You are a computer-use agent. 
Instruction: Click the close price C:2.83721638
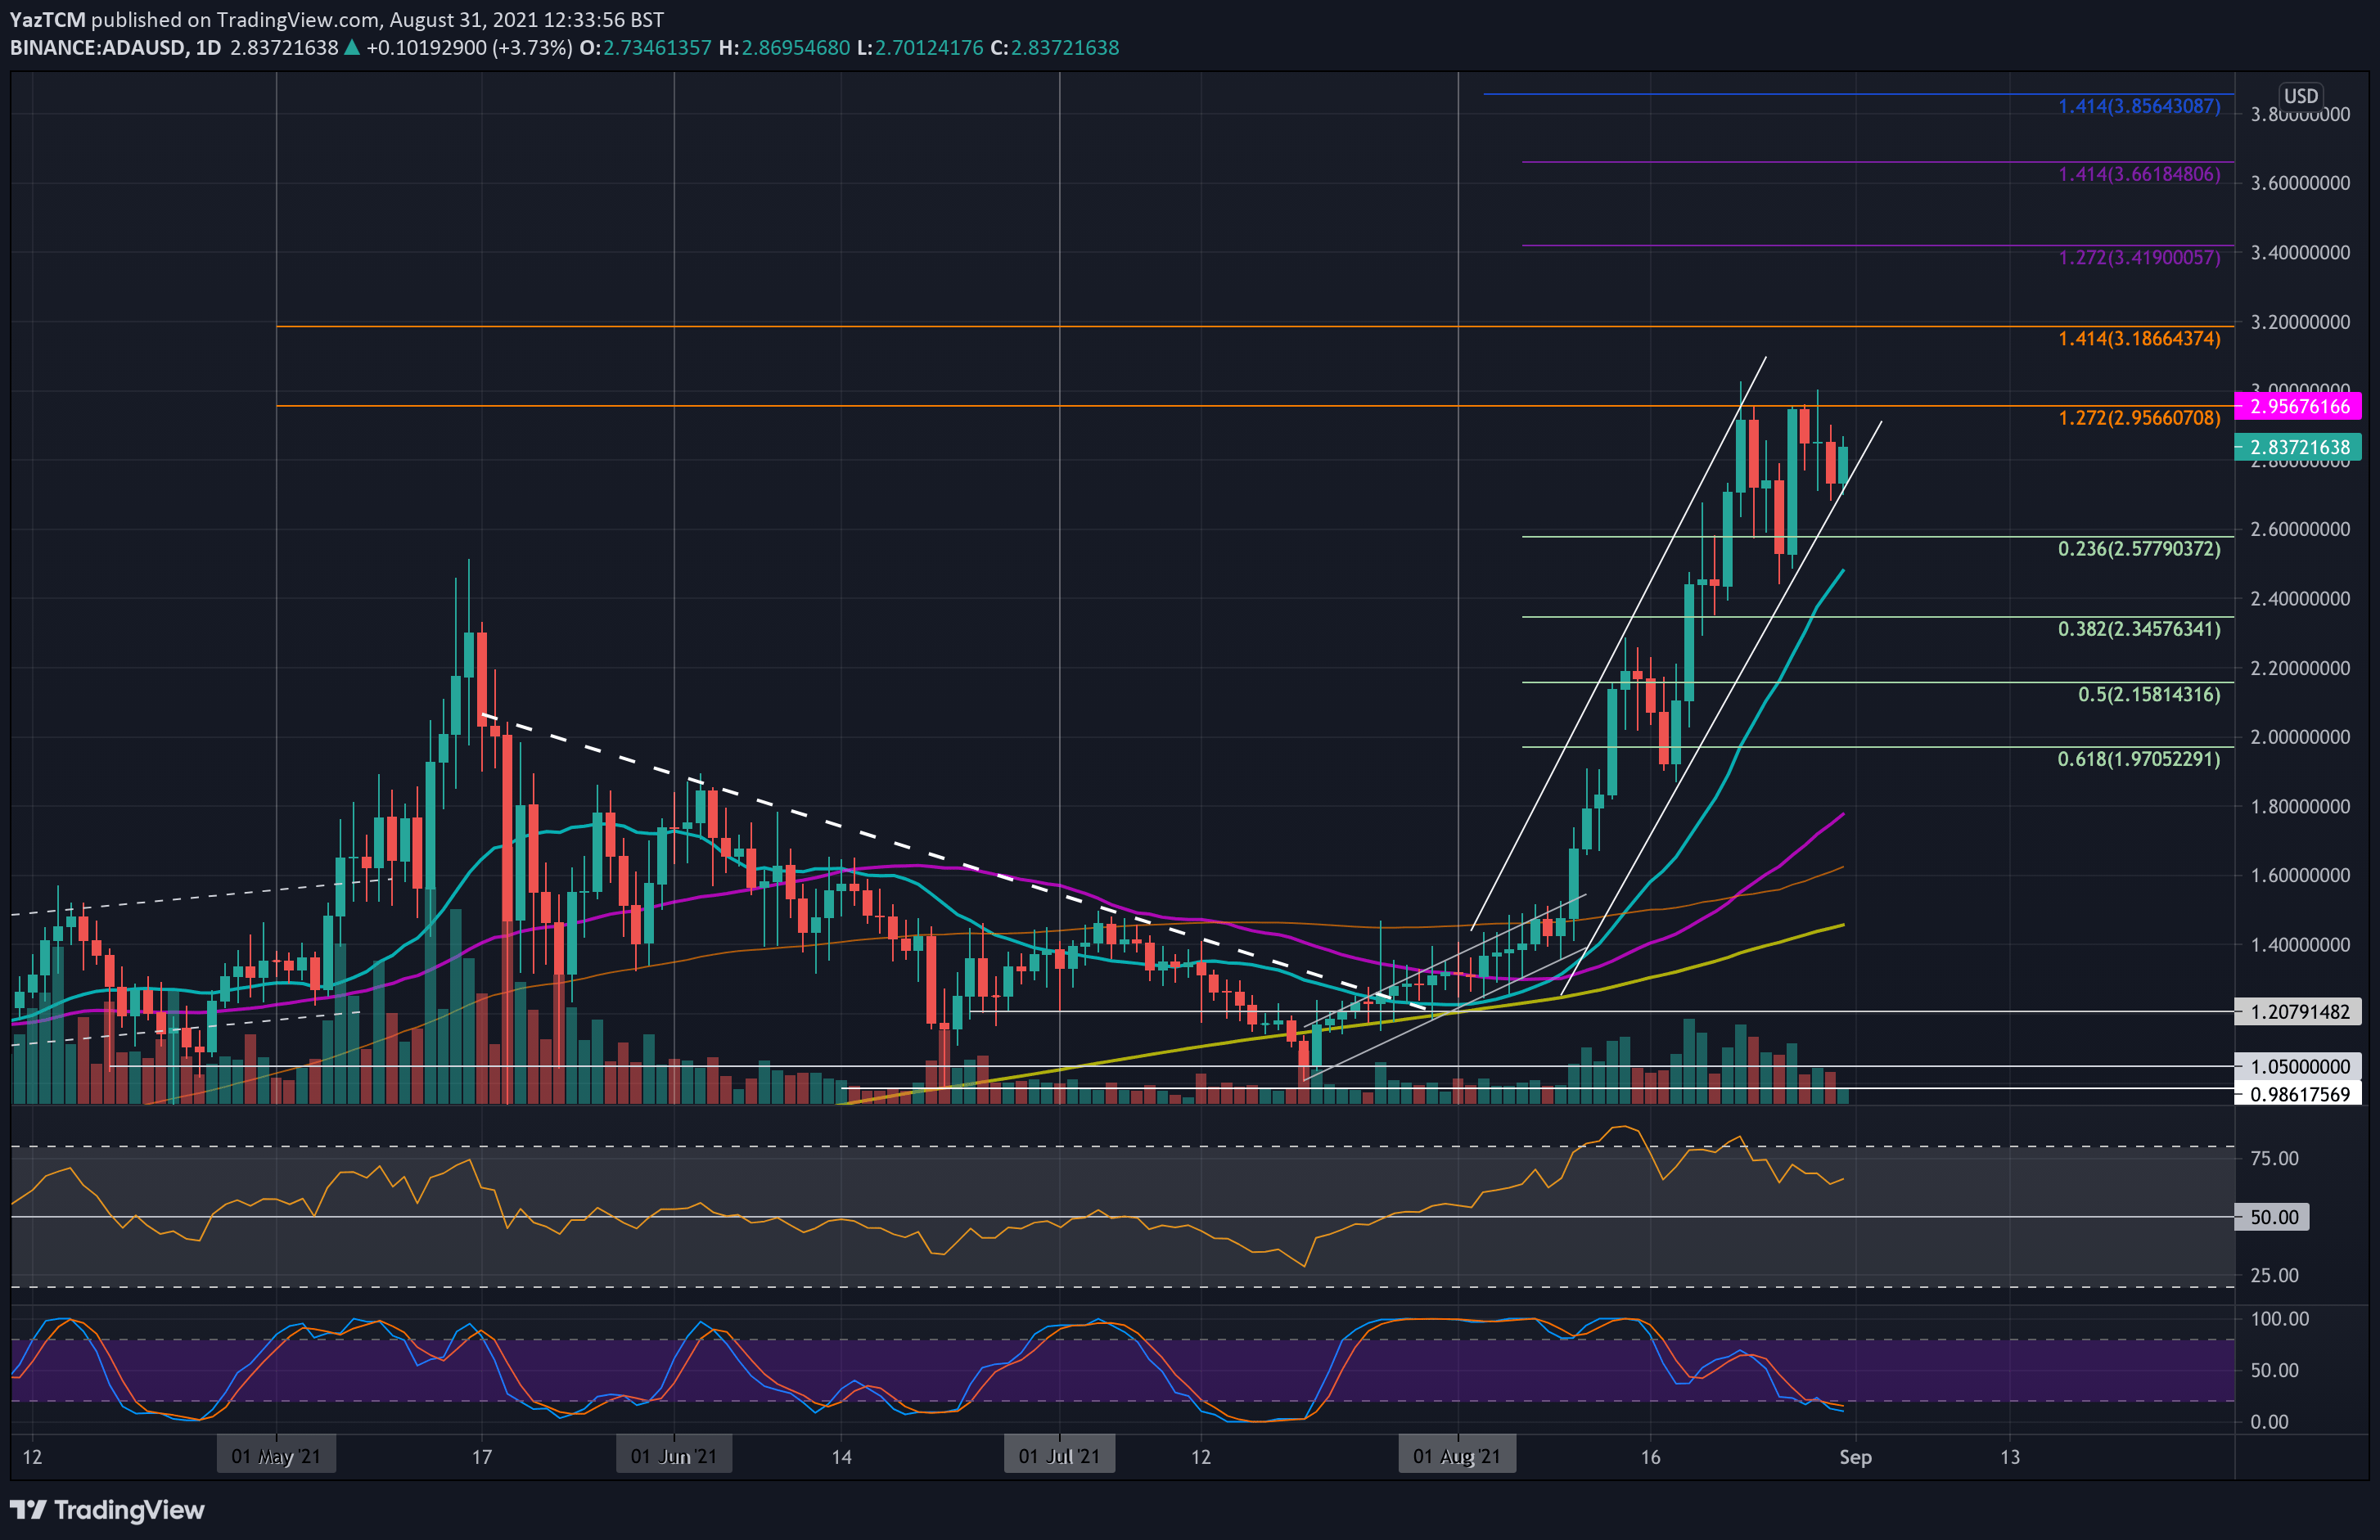(1055, 48)
